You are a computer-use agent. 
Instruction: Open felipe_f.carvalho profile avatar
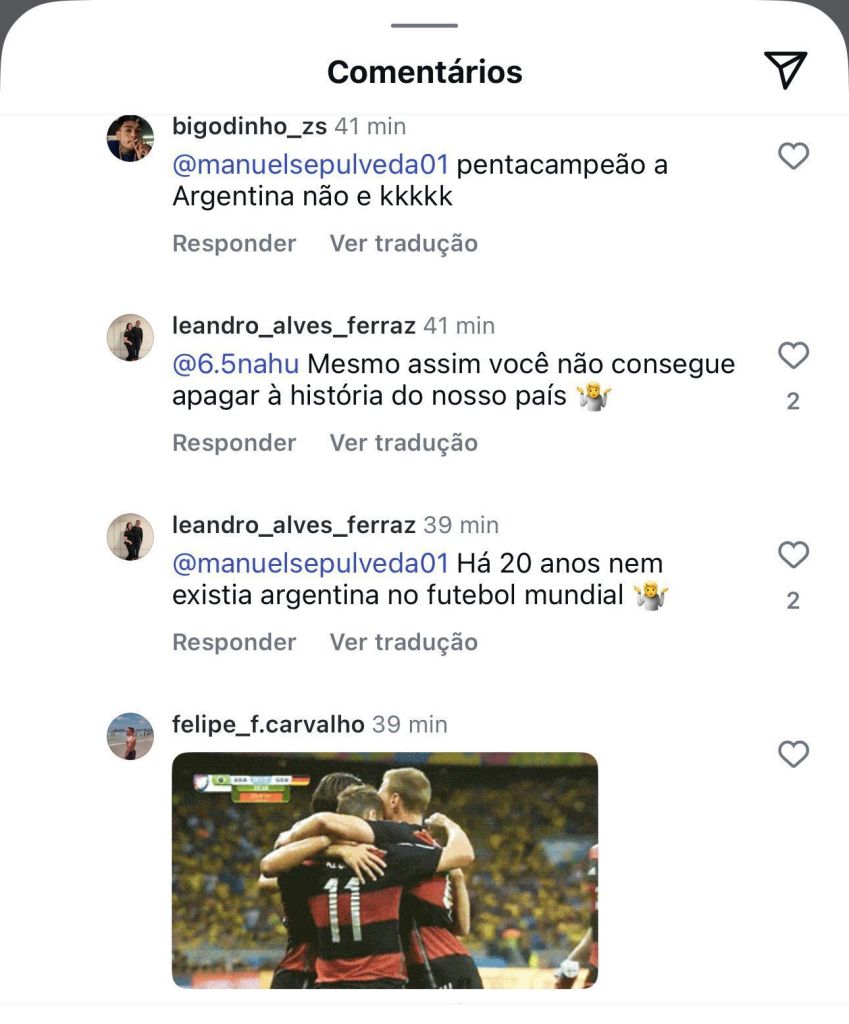pos(130,736)
